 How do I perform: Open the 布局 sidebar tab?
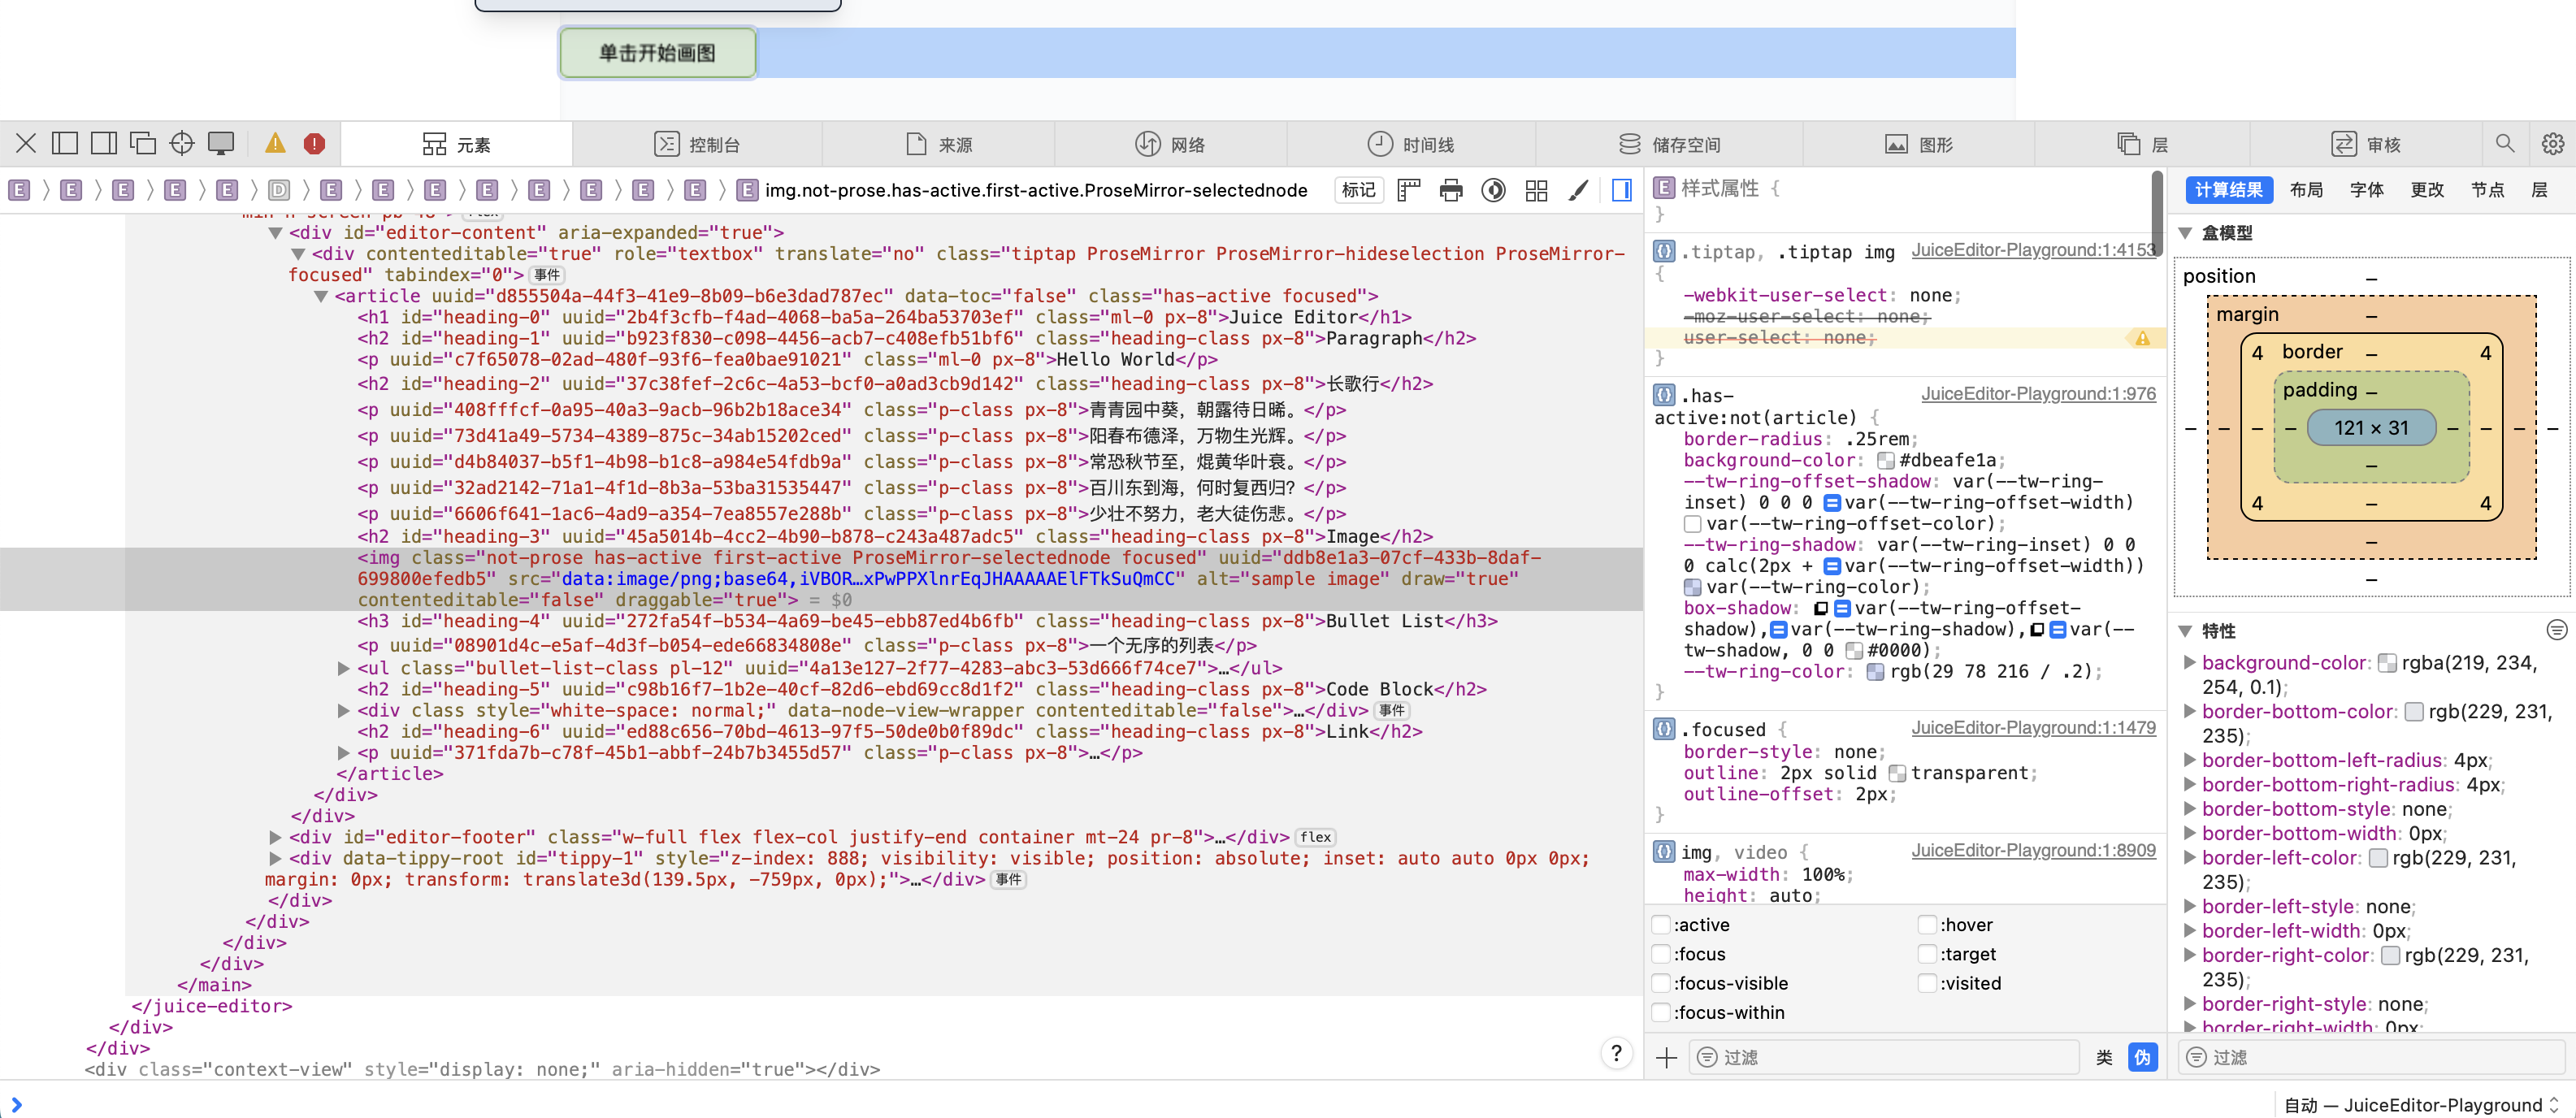tap(2306, 190)
